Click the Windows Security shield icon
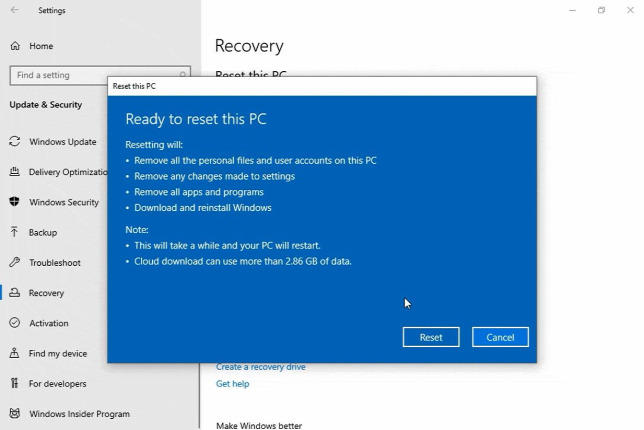Screen dimensions: 644x430 coord(15,202)
